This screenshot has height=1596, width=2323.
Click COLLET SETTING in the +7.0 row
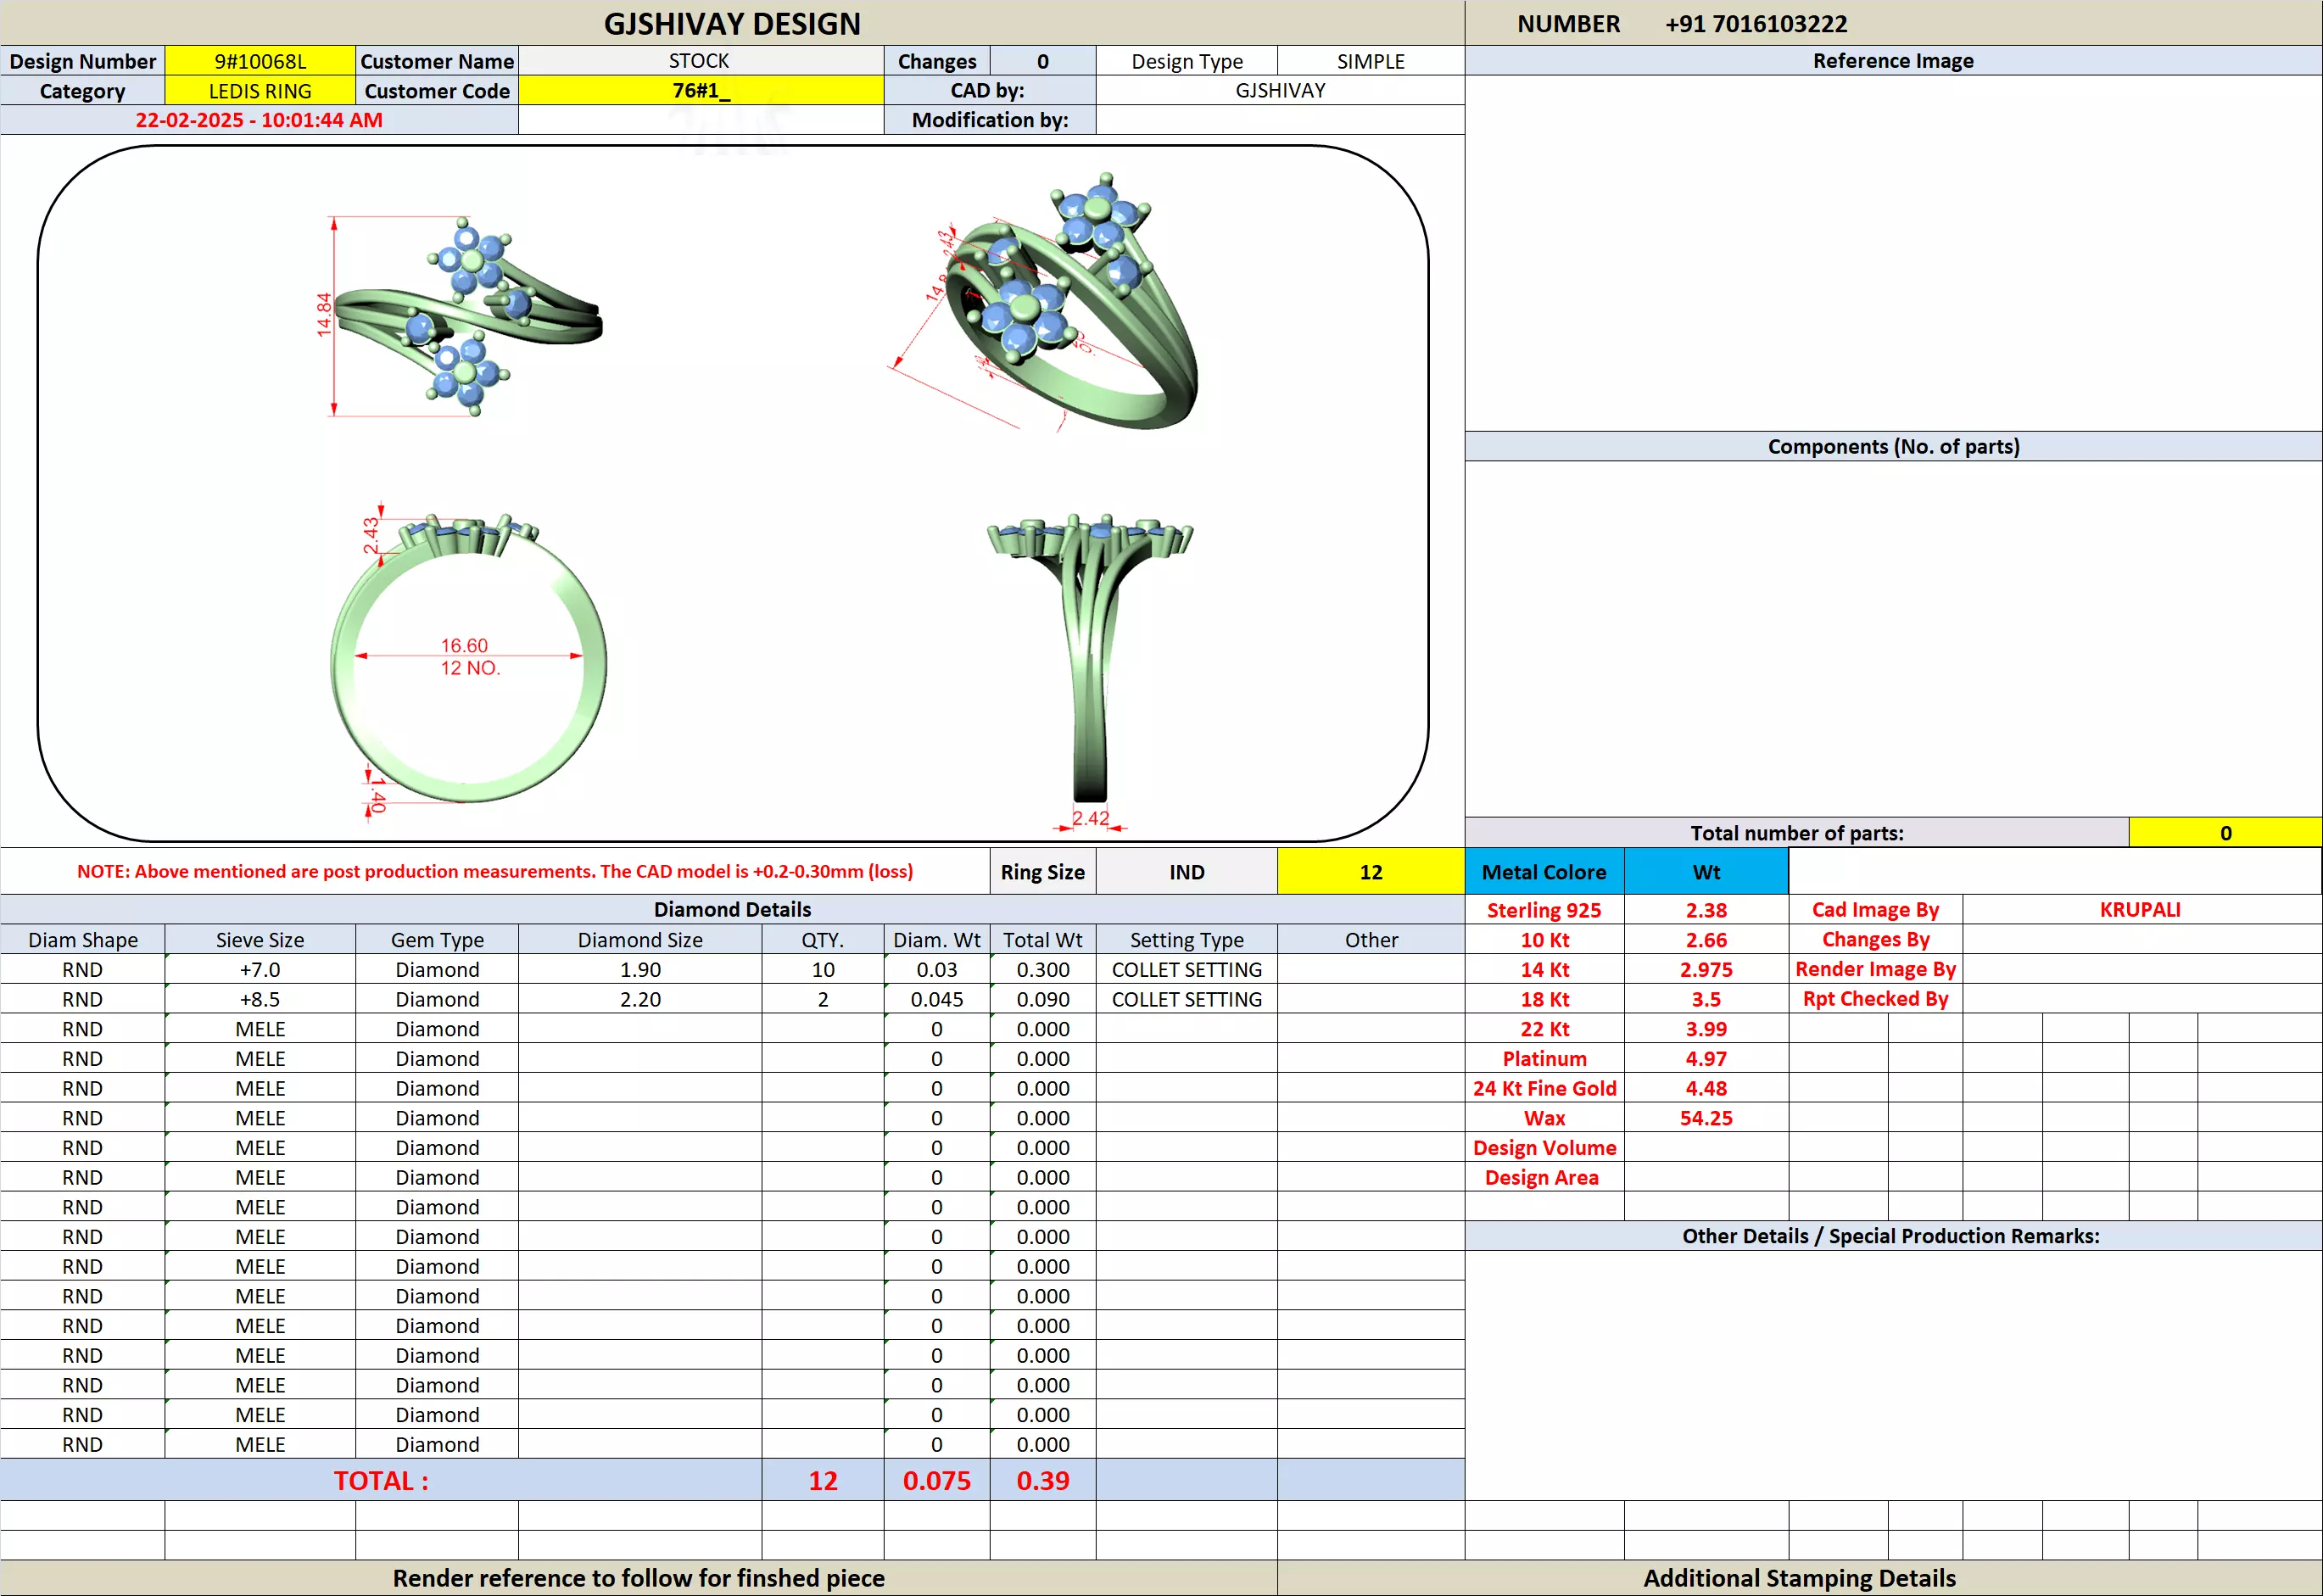tap(1186, 970)
